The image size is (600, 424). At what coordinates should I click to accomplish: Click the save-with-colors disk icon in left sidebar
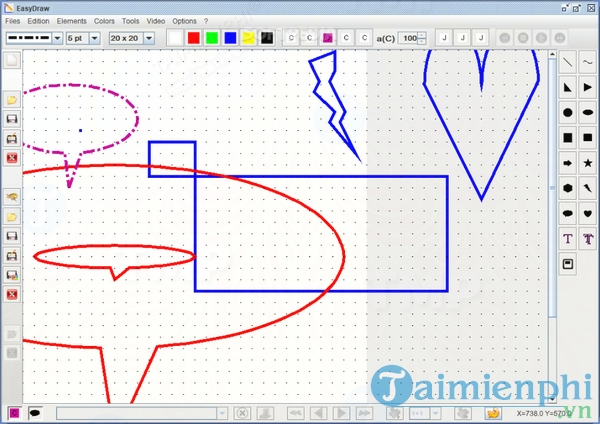[x=12, y=275]
